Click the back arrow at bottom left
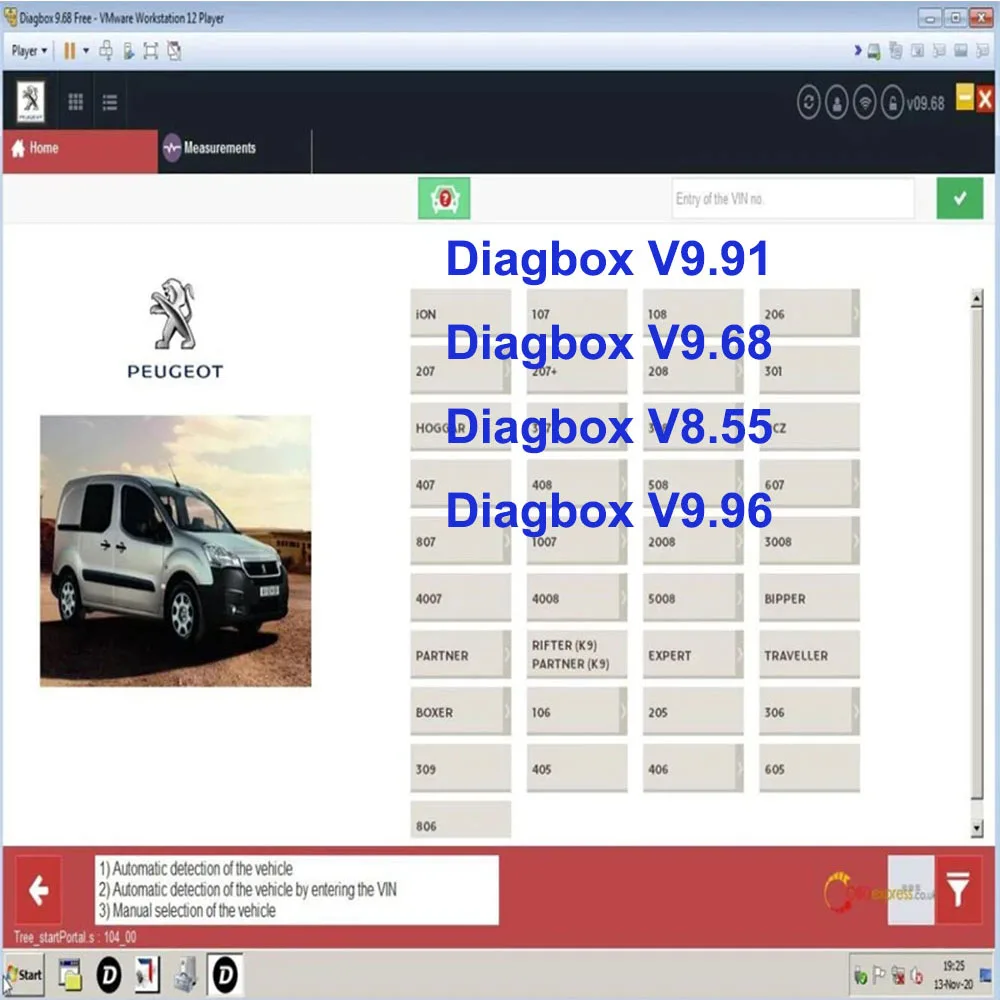The image size is (1000, 1000). coord(38,888)
